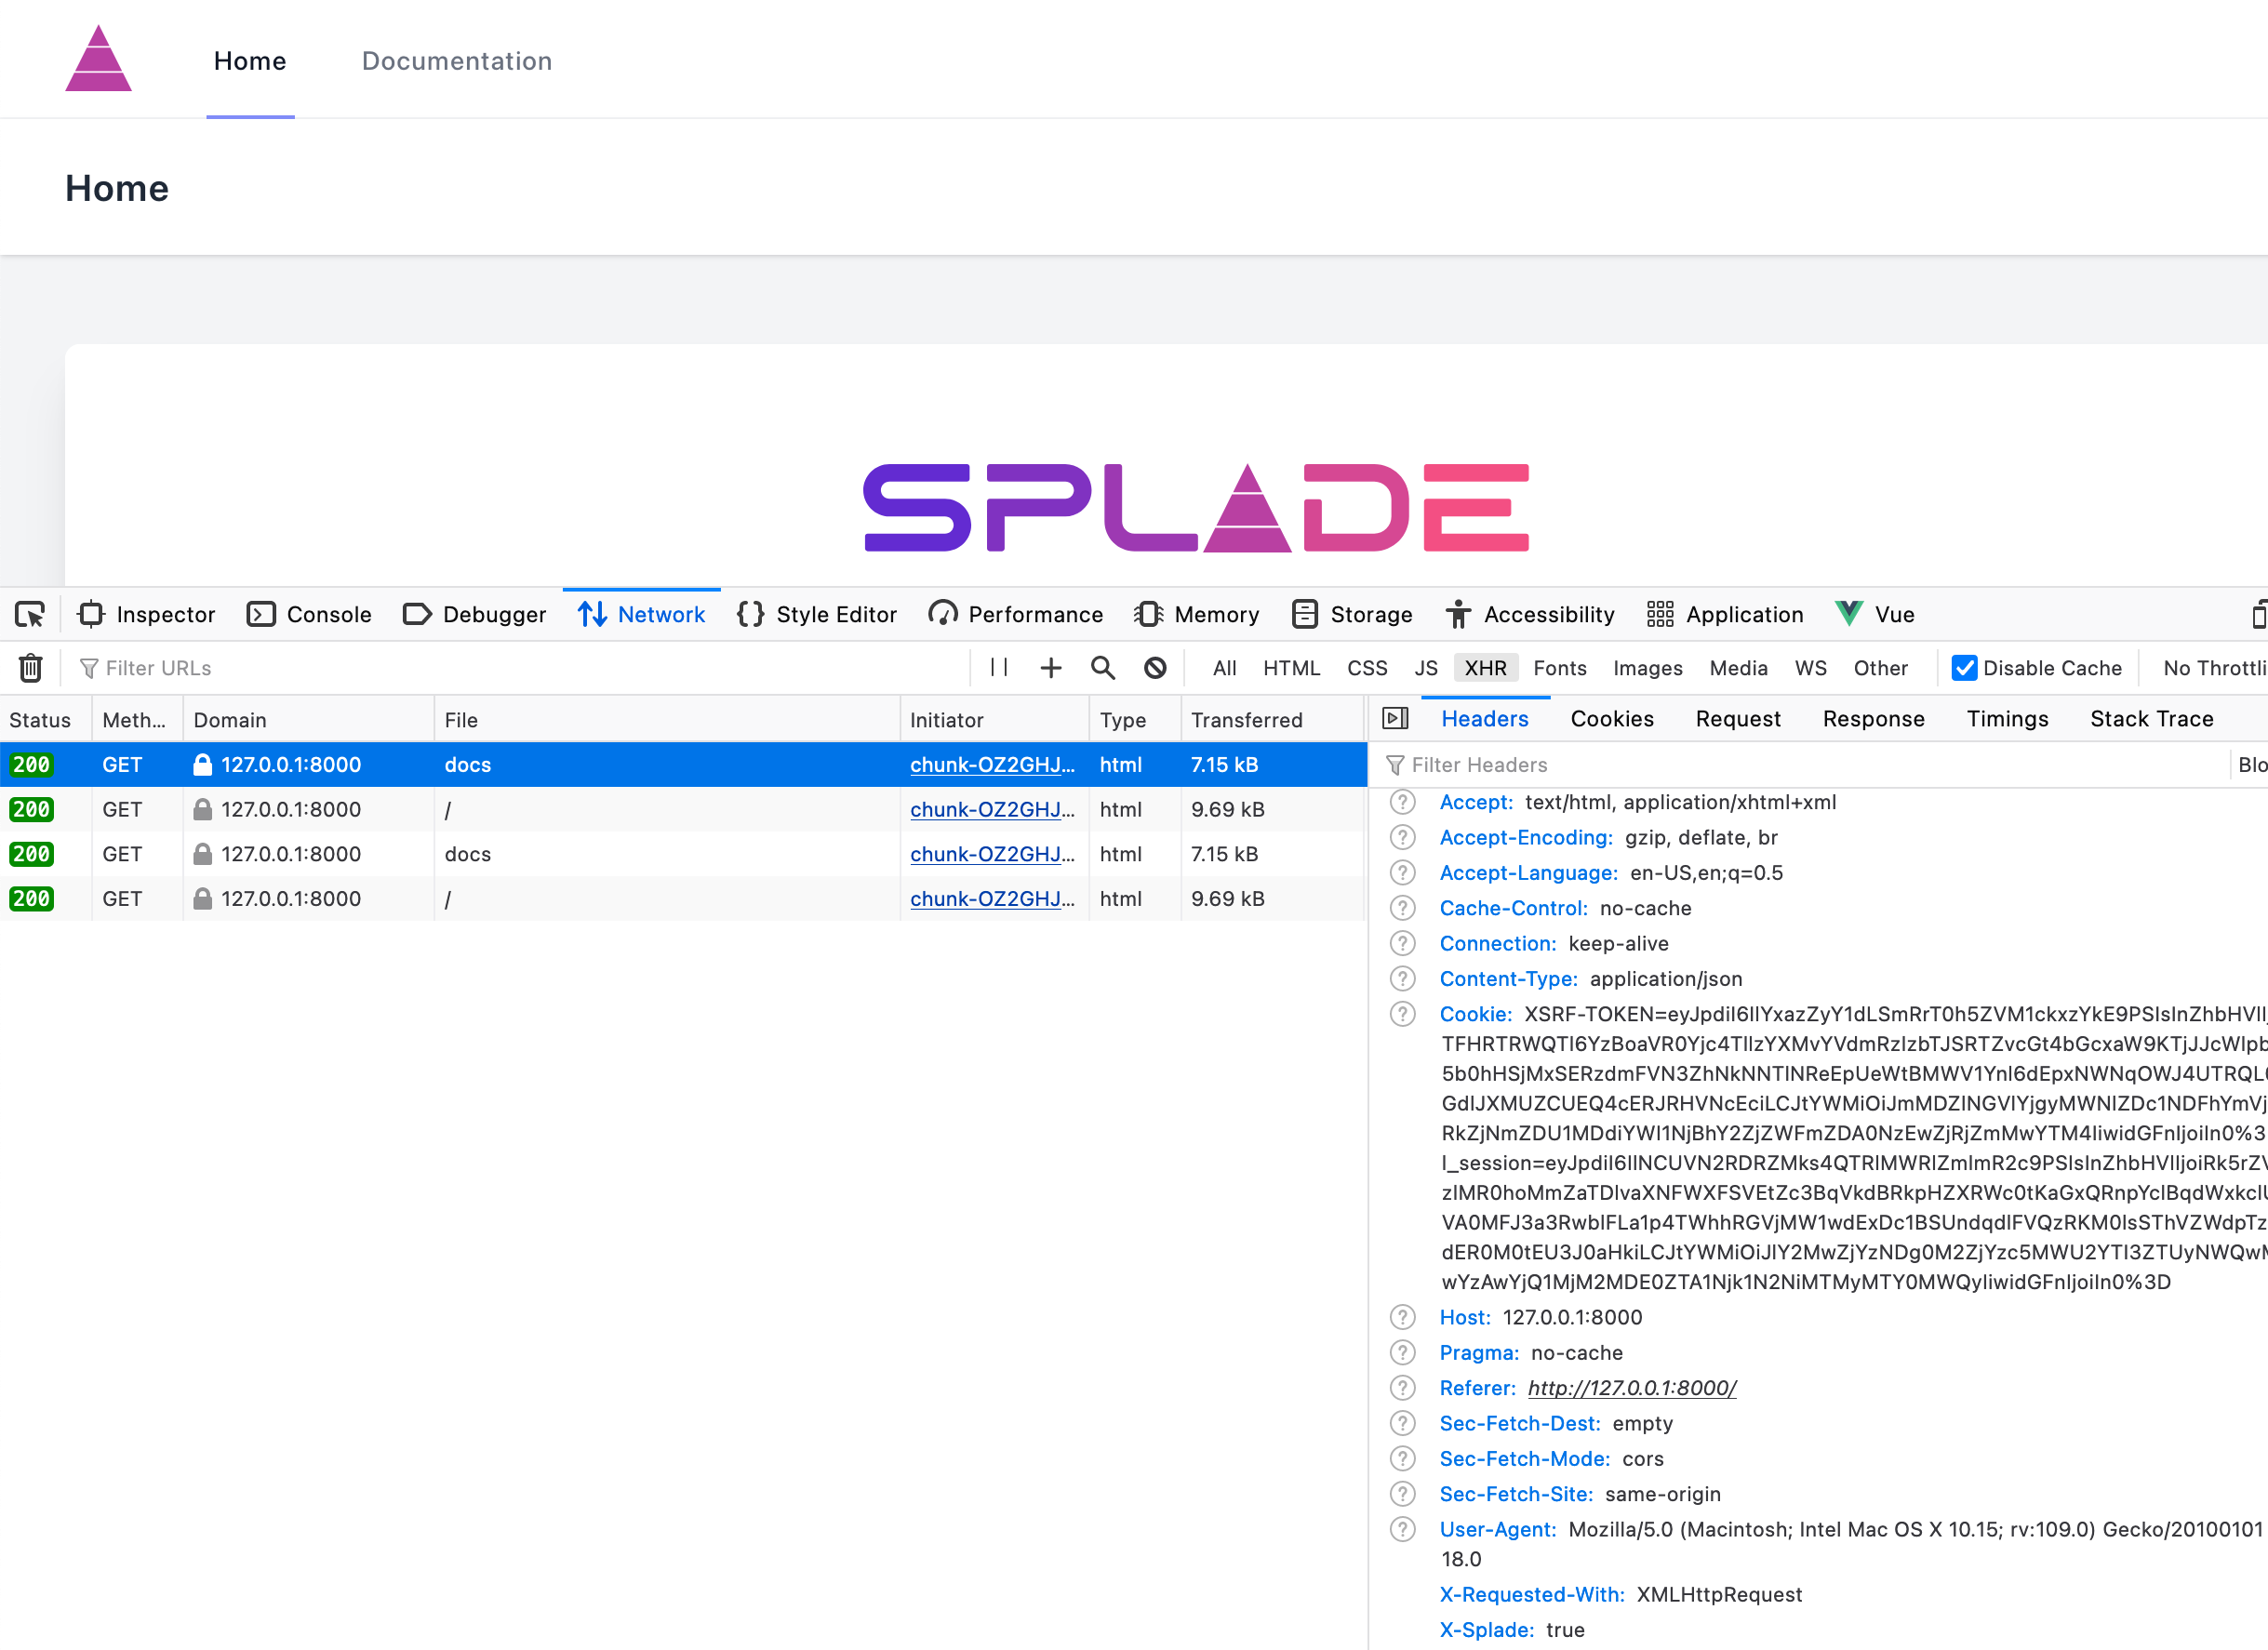Pause network recording
The image size is (2268, 1650).
(998, 668)
